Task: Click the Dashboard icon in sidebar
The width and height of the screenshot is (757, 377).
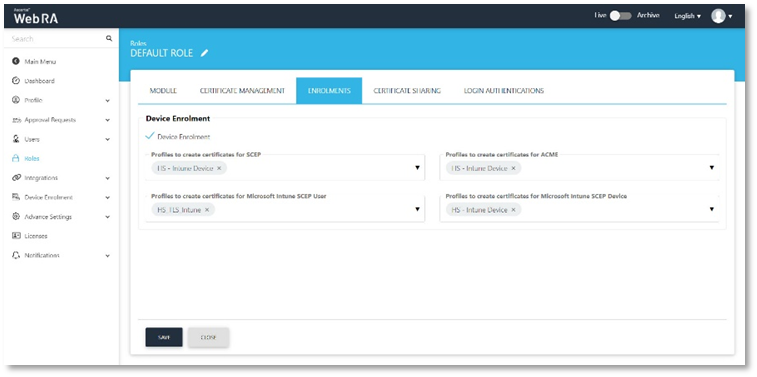Action: click(15, 81)
